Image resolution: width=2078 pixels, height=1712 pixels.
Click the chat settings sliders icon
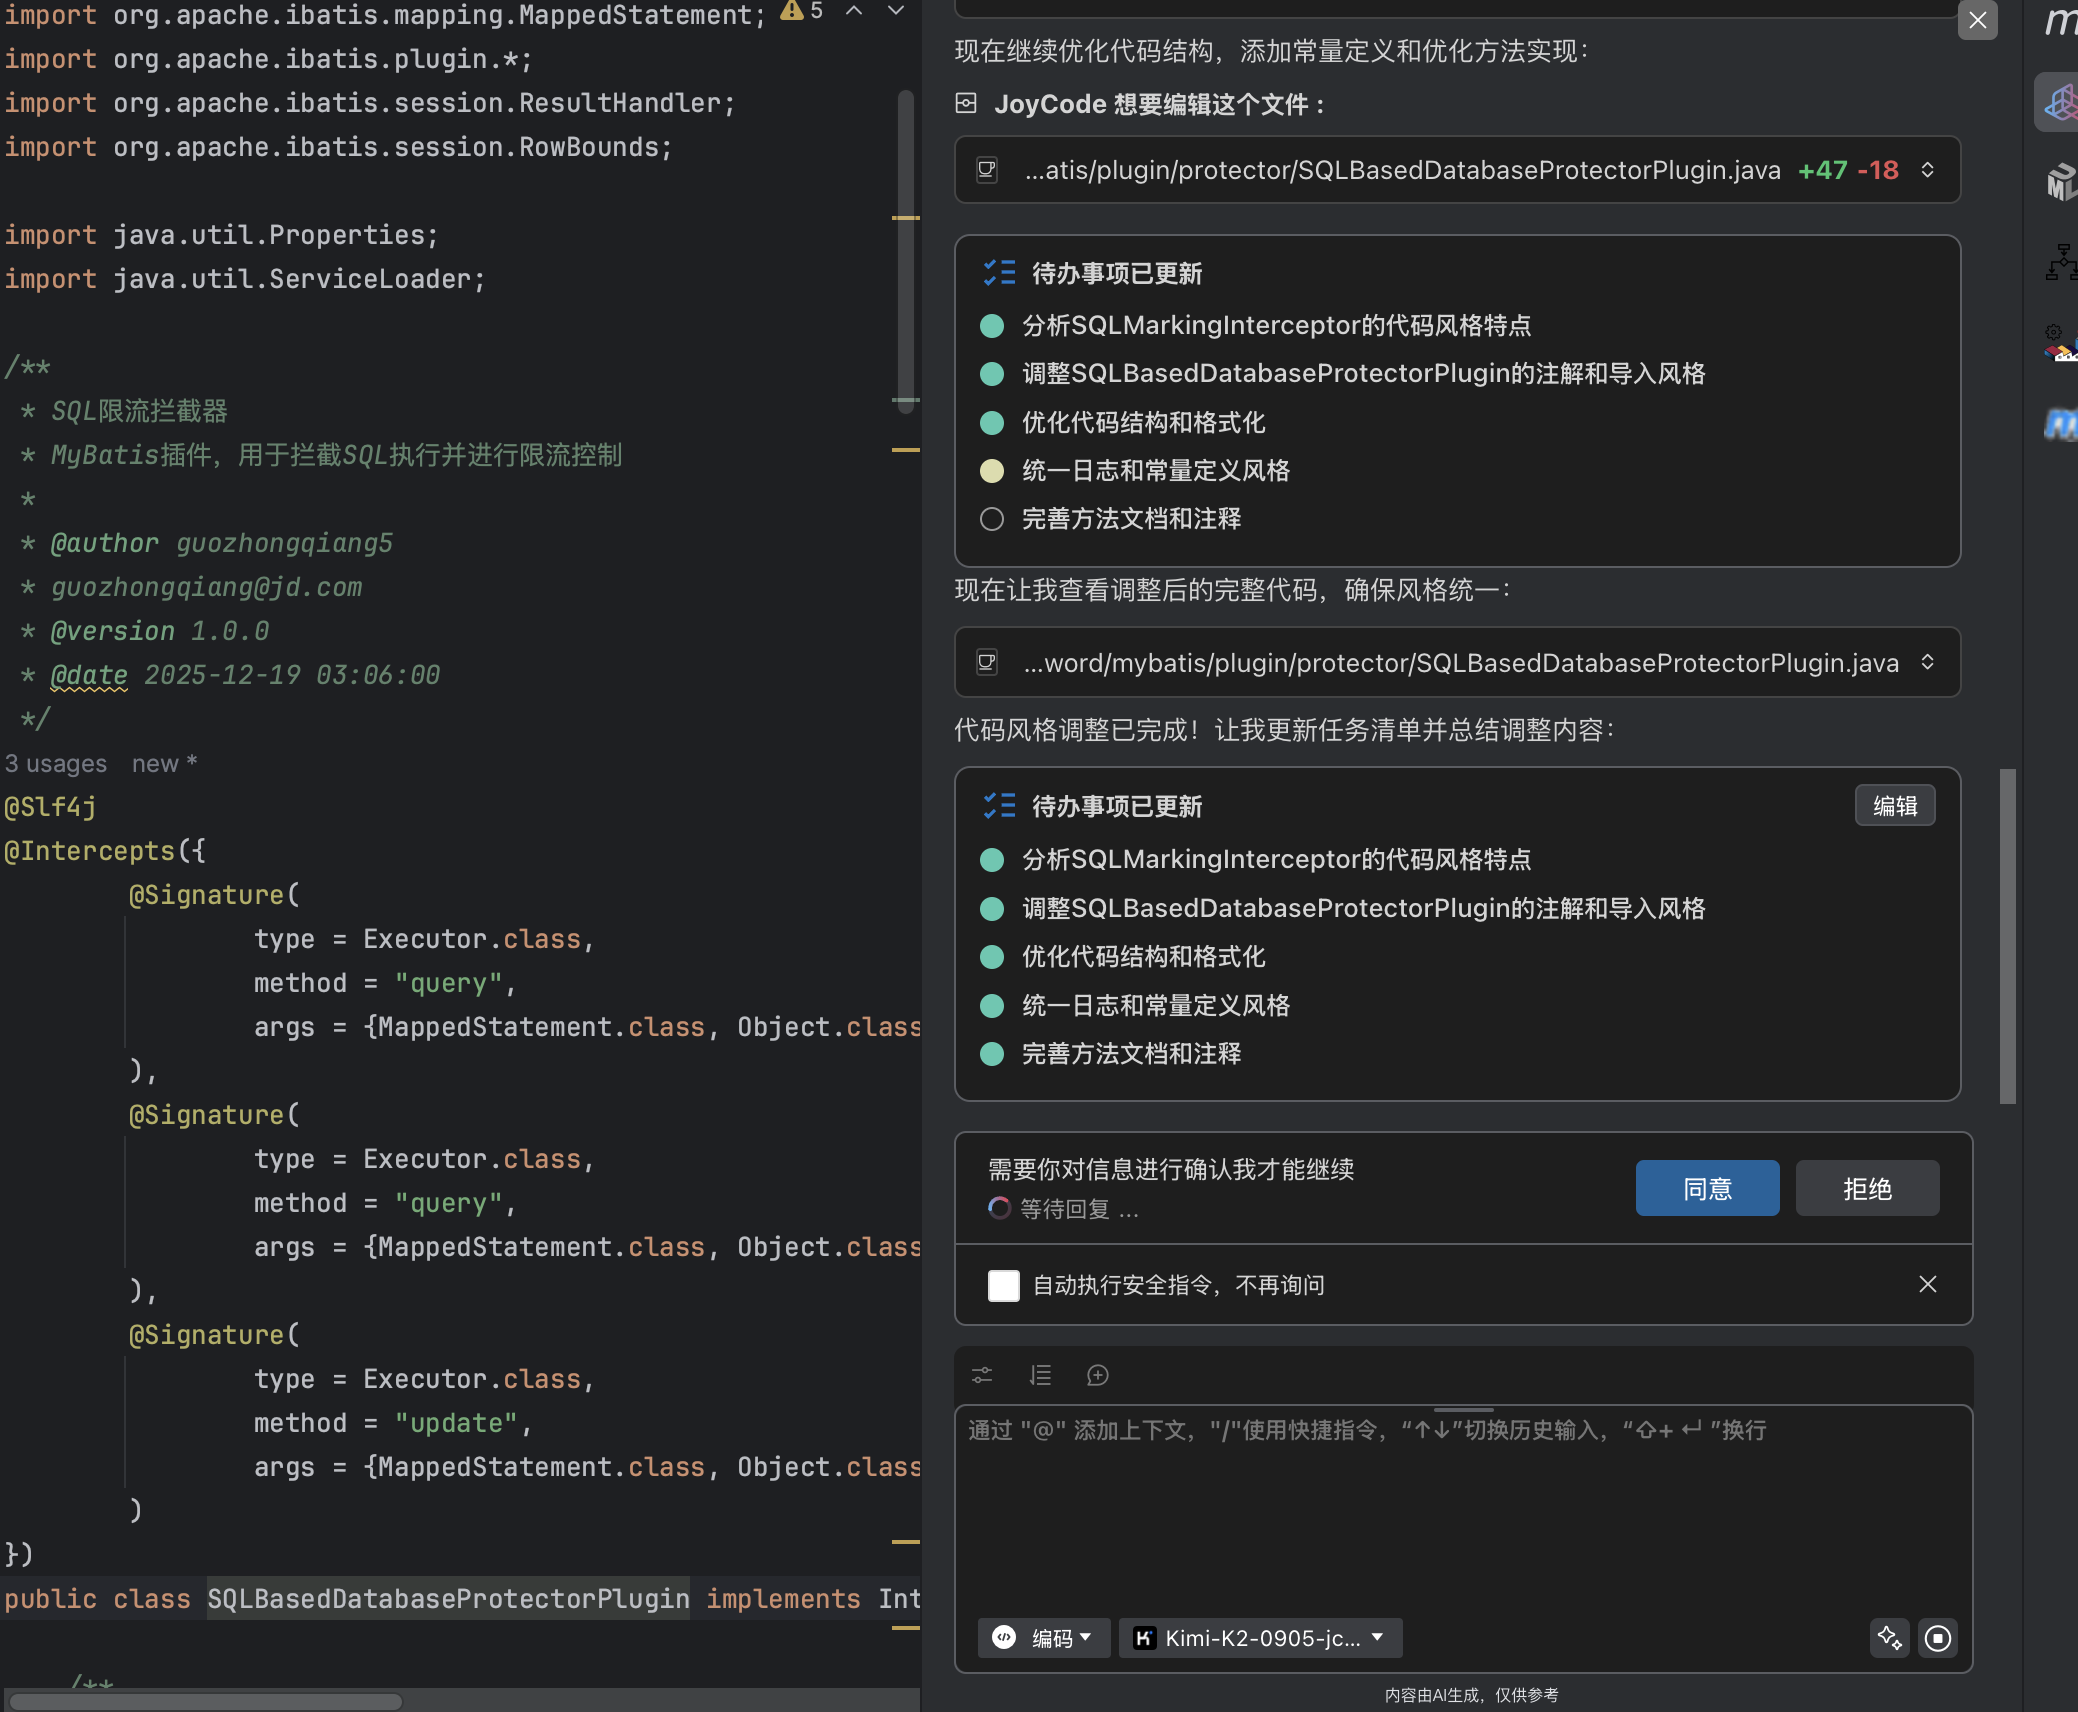tap(982, 1376)
